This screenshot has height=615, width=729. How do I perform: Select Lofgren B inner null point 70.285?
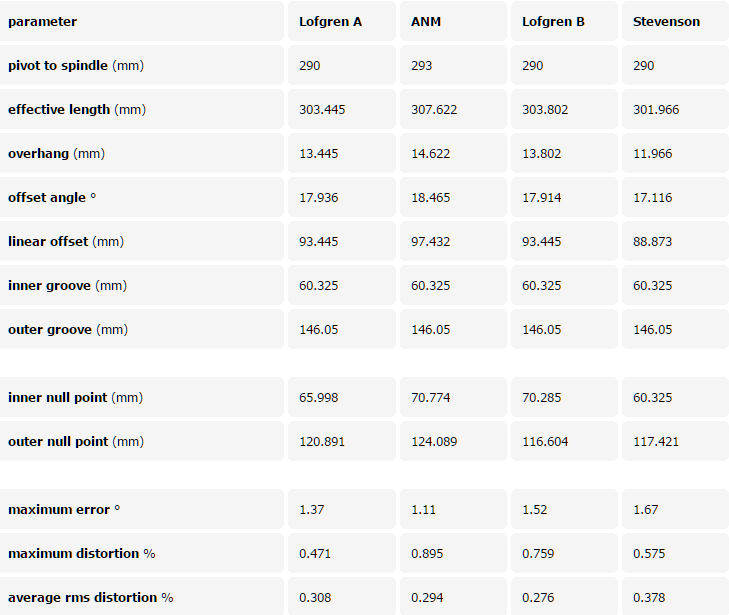click(x=541, y=398)
